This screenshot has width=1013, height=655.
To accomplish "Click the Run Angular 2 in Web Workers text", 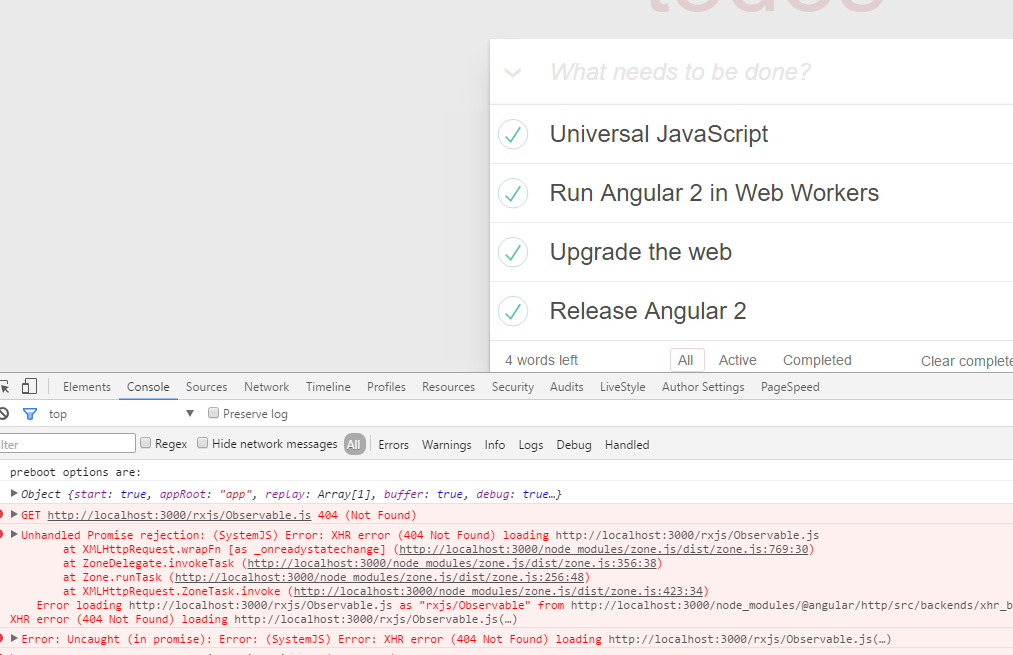I will point(714,193).
